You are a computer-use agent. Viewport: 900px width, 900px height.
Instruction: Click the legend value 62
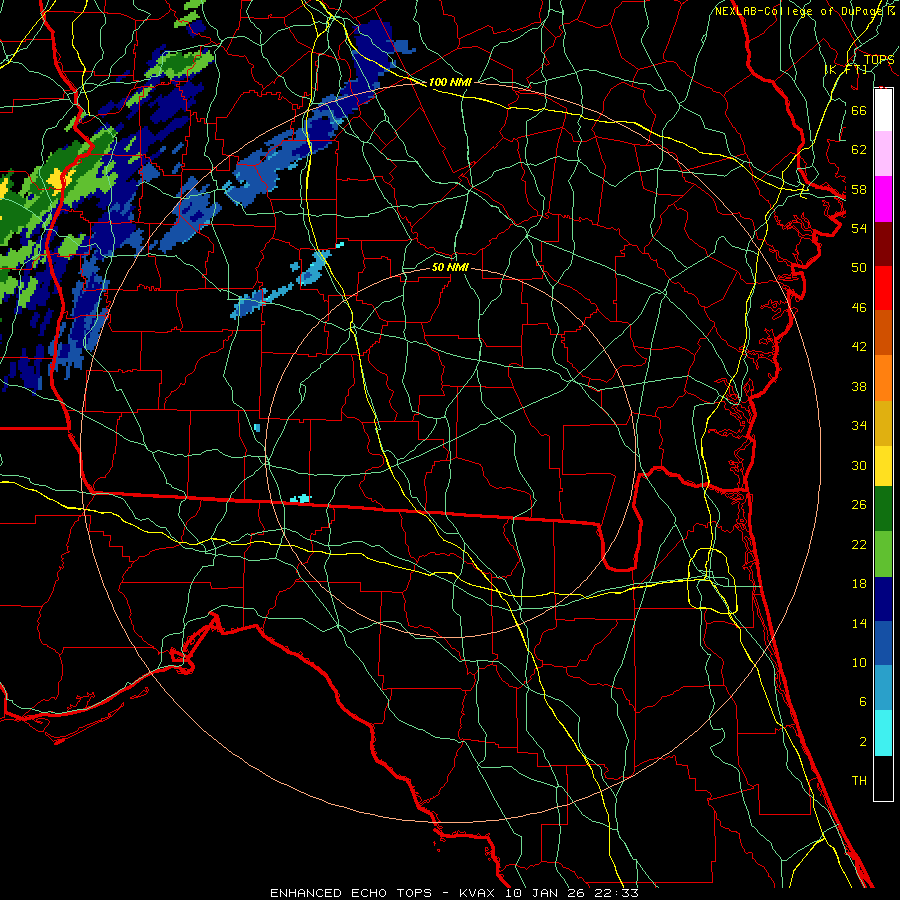click(x=859, y=150)
